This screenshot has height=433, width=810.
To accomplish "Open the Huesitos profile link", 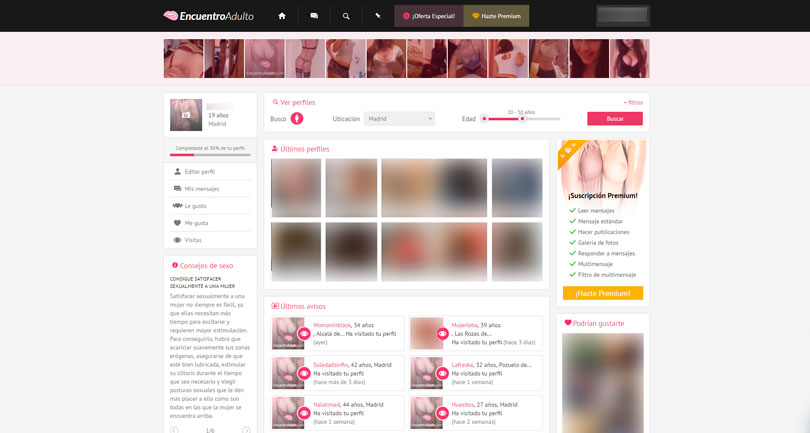I will coord(462,405).
